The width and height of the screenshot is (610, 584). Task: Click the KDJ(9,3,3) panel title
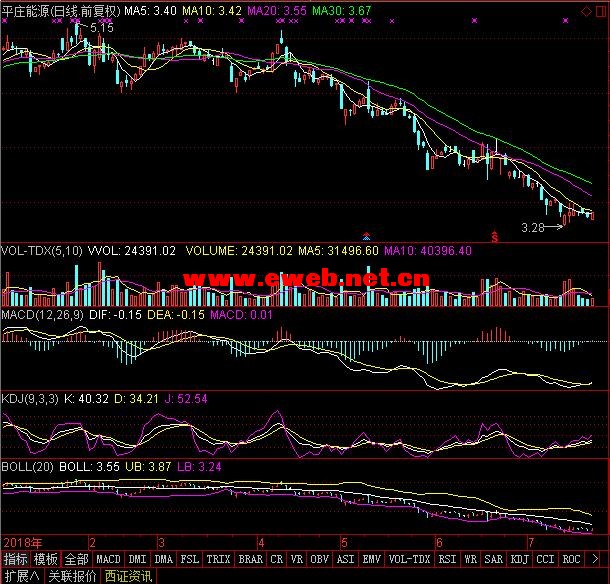point(30,399)
